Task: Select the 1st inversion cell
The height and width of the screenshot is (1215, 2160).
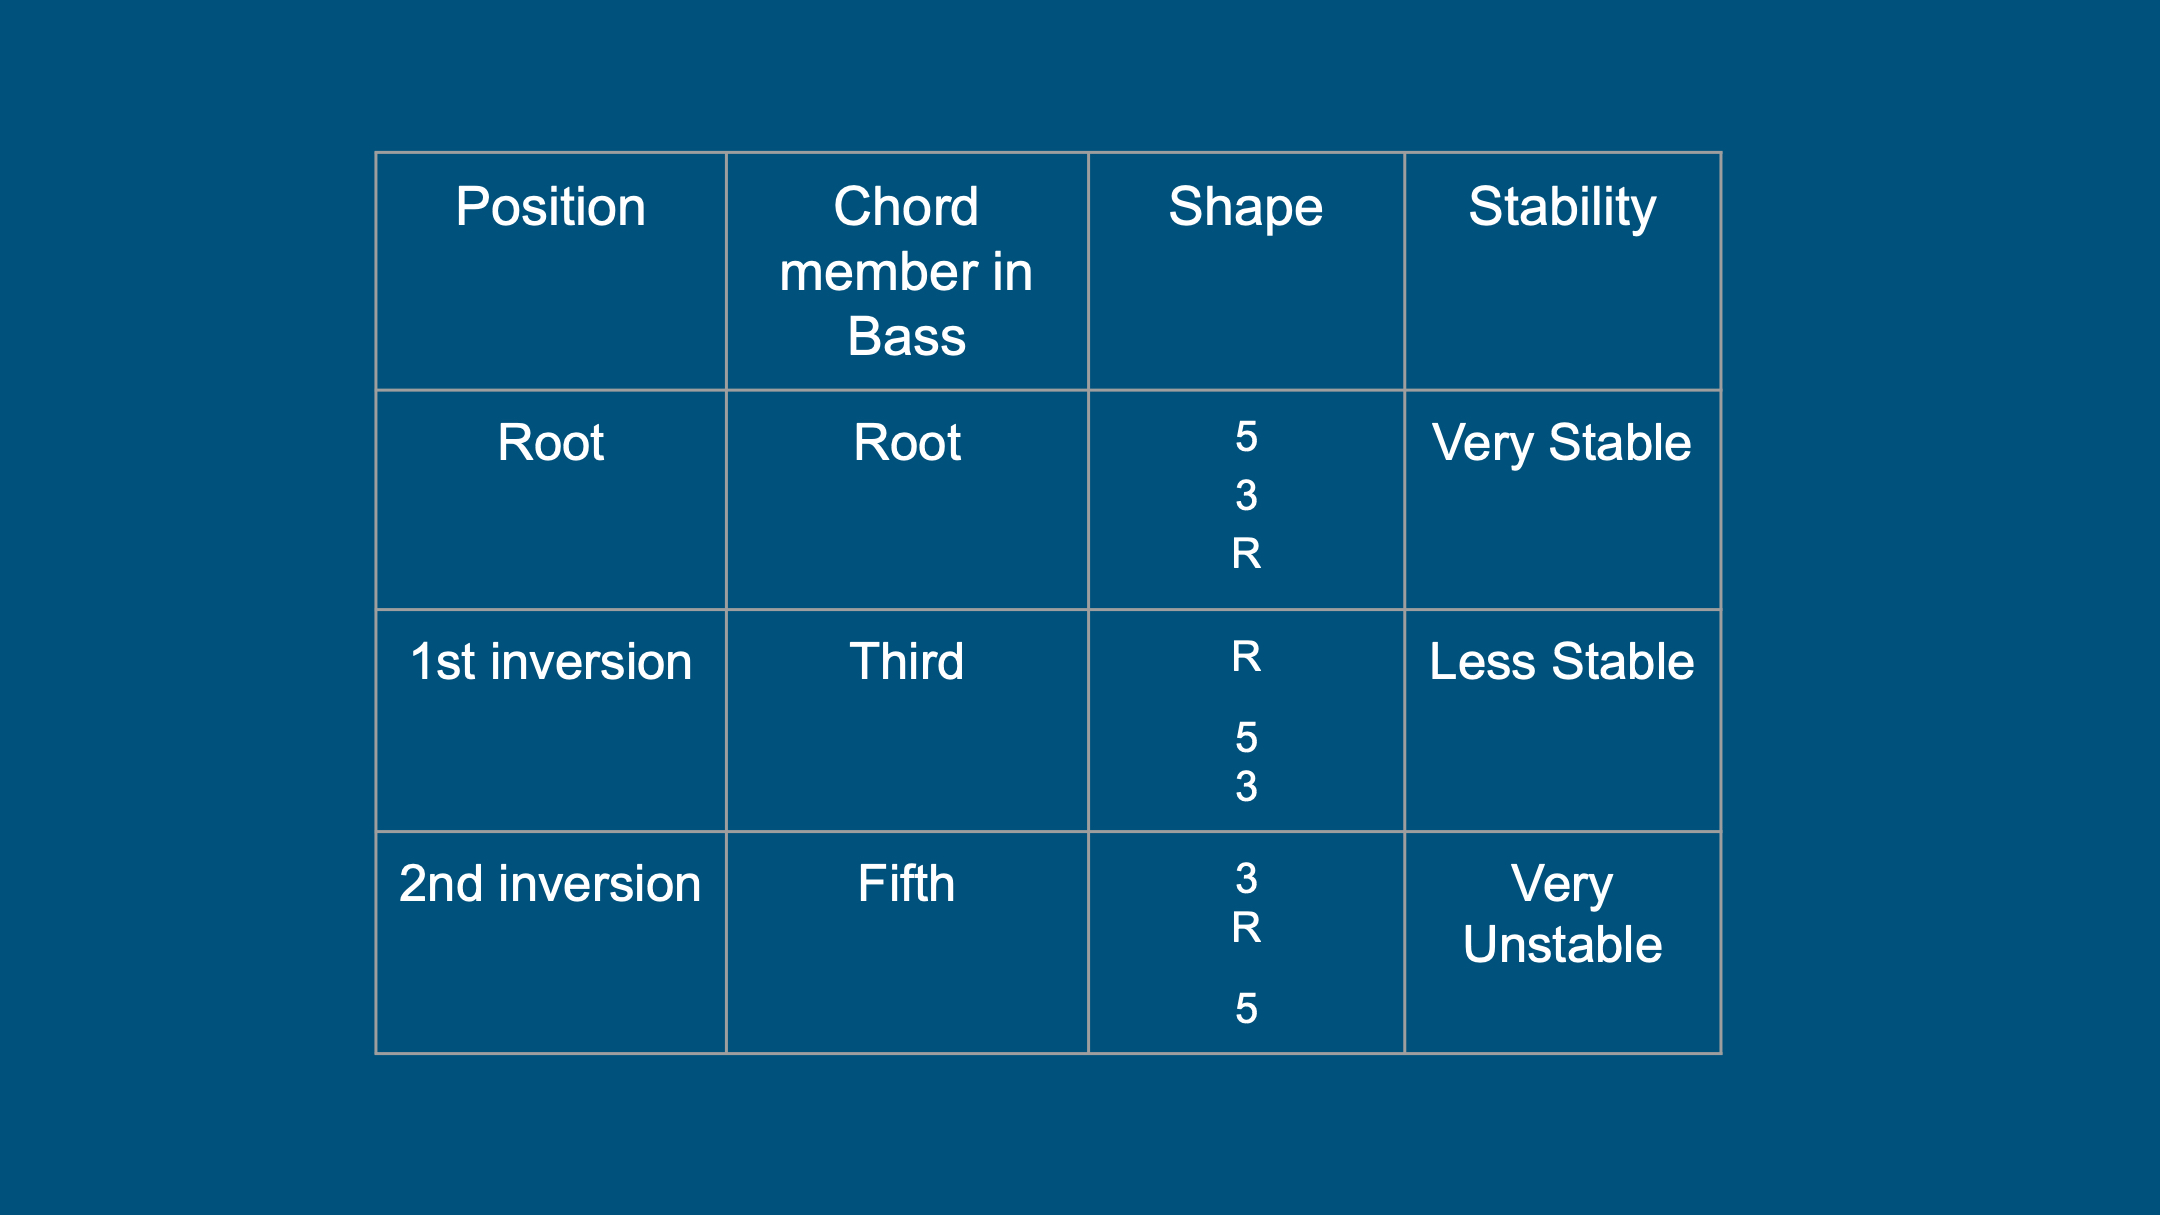Action: pos(550,662)
